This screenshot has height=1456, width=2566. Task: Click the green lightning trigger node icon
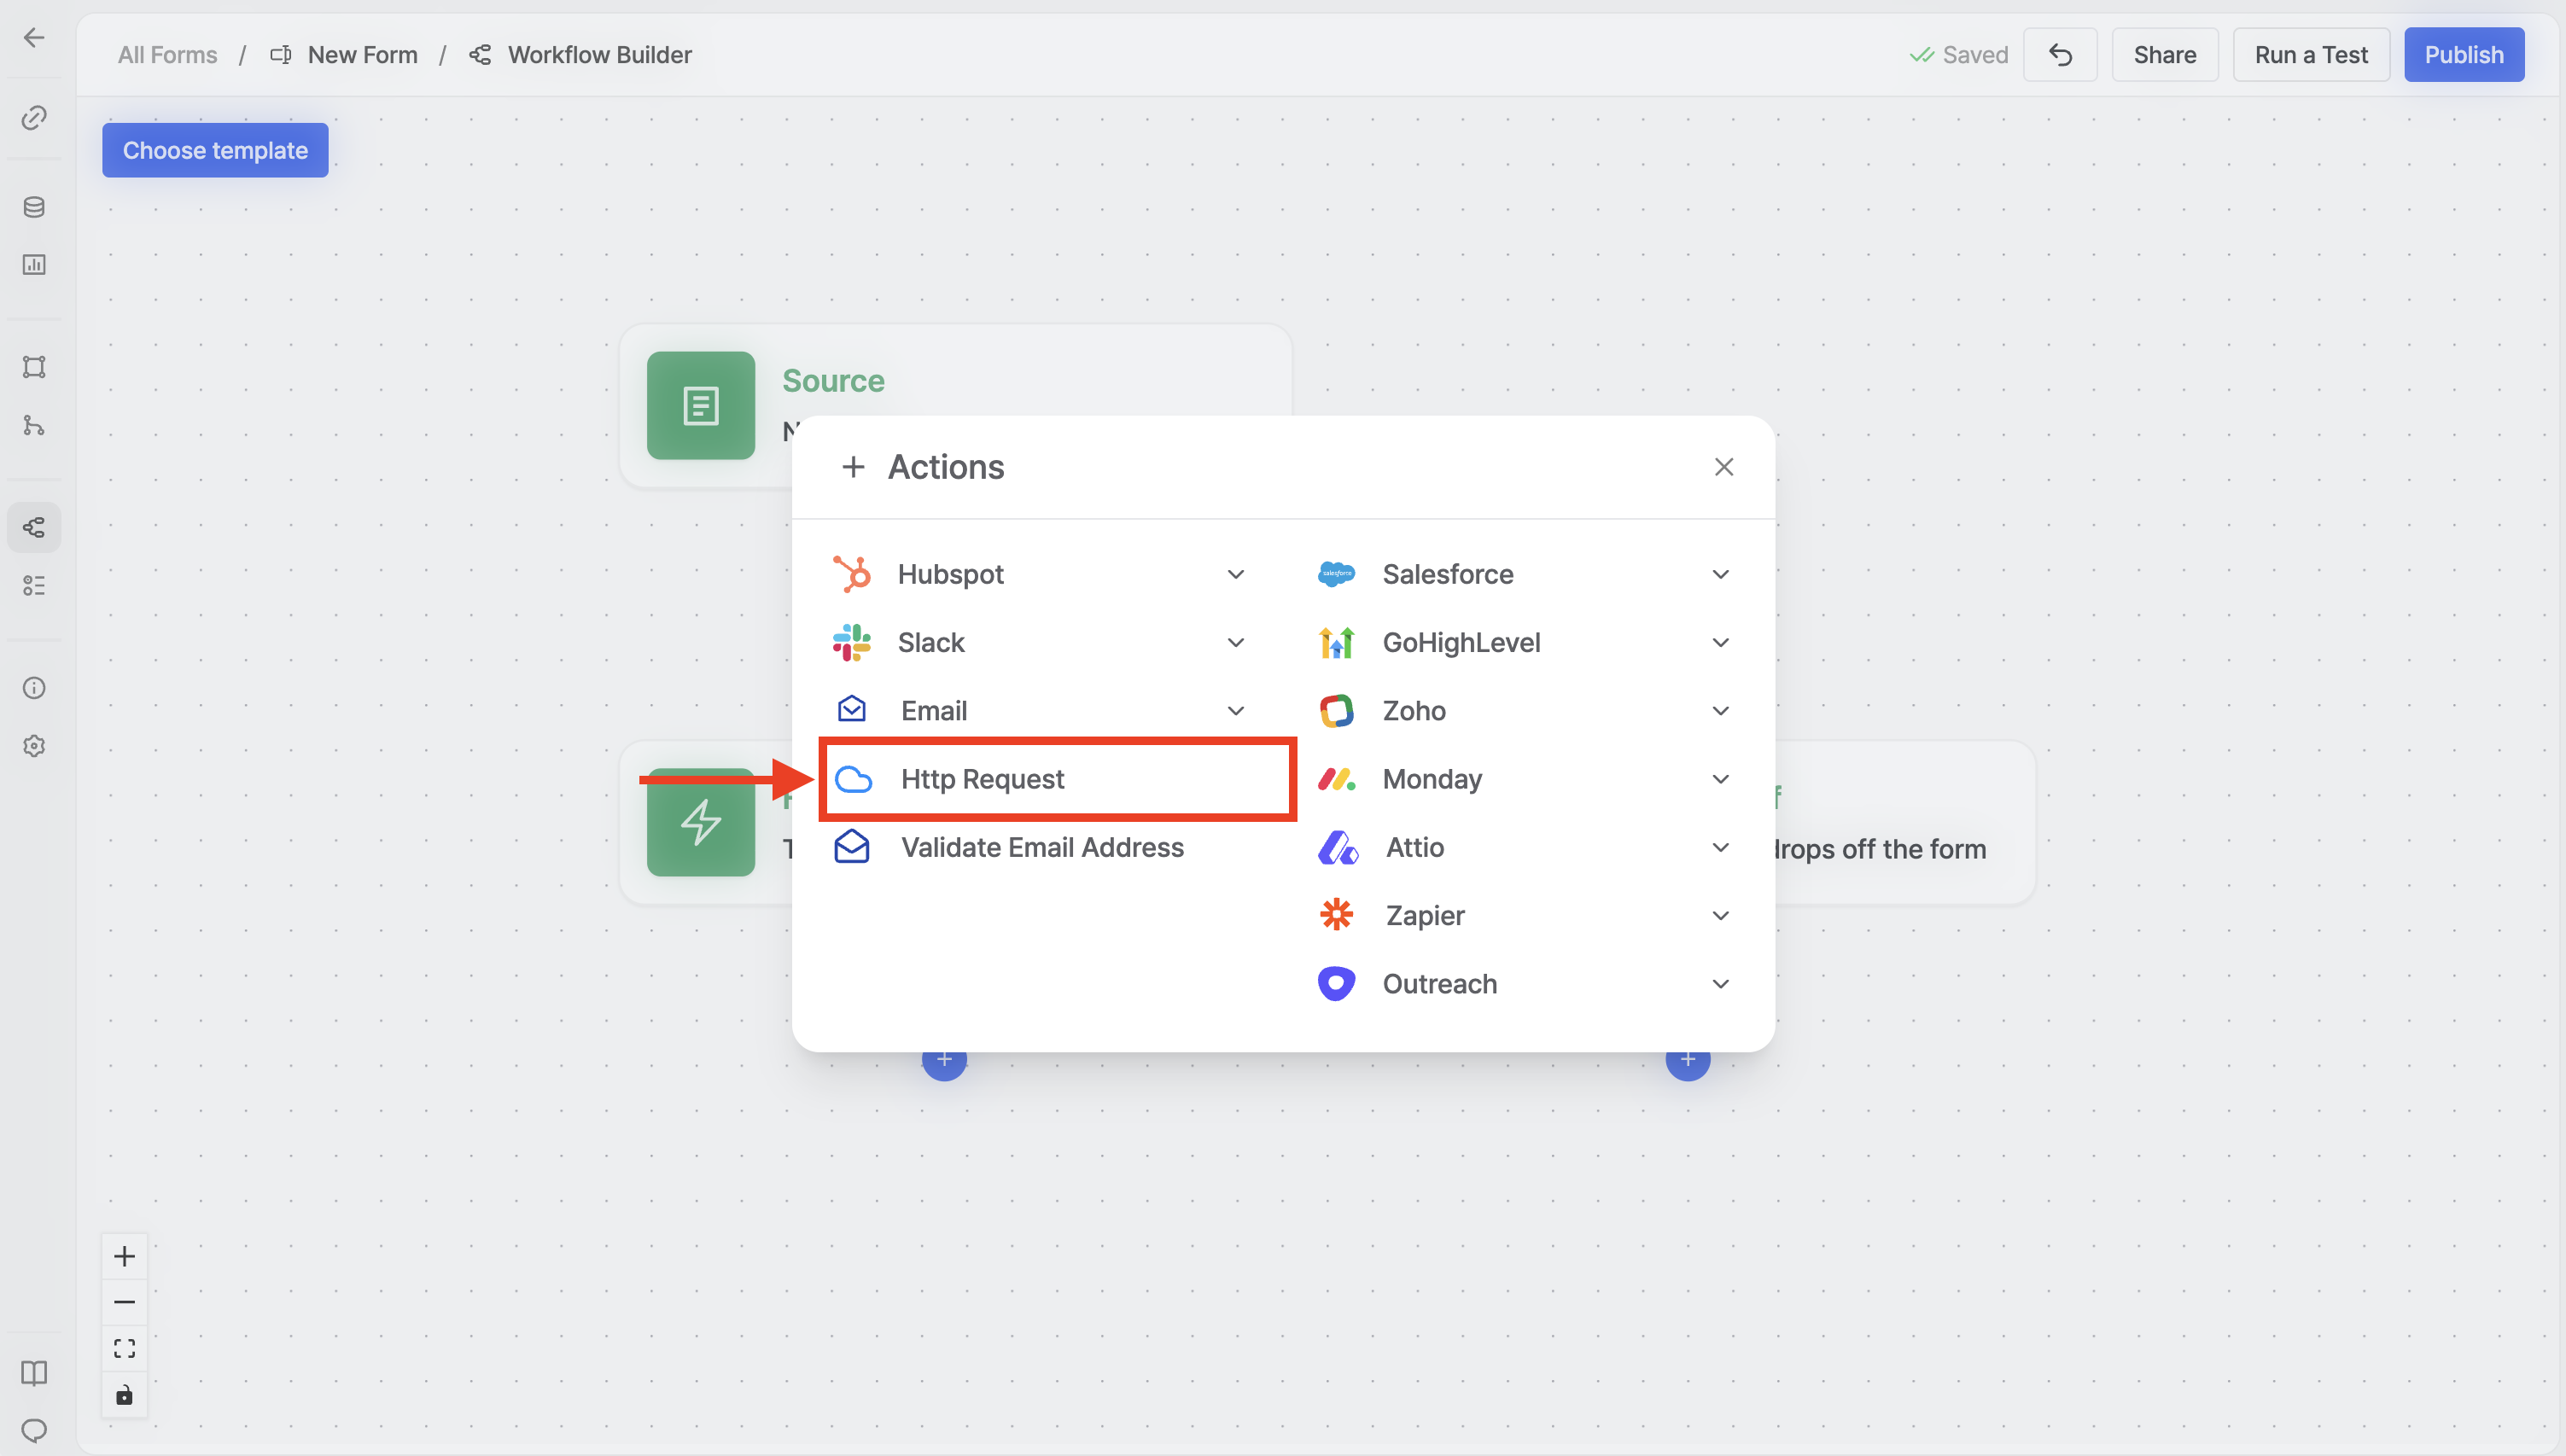pyautogui.click(x=701, y=822)
